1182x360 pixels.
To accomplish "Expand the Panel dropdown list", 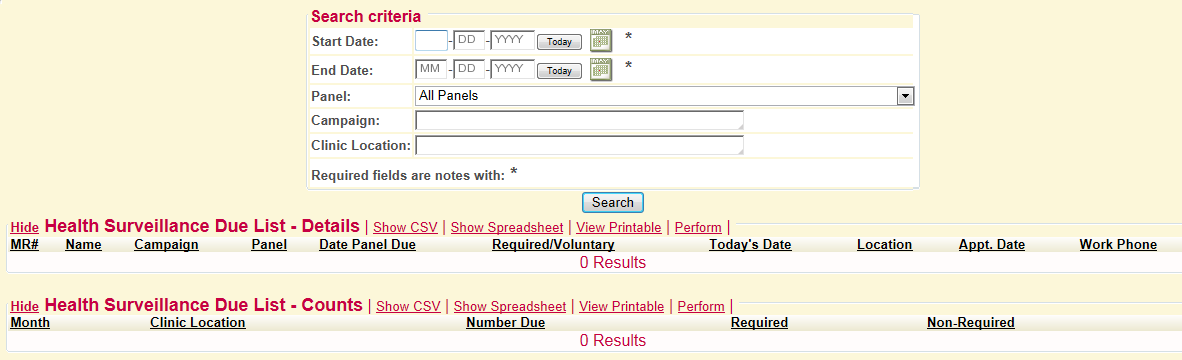I will (905, 96).
